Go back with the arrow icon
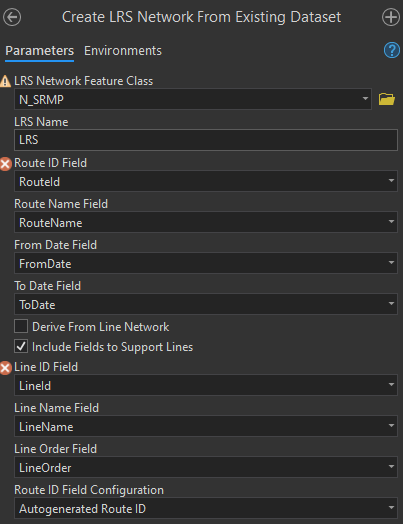Viewport: 403px width, 524px height. click(12, 17)
